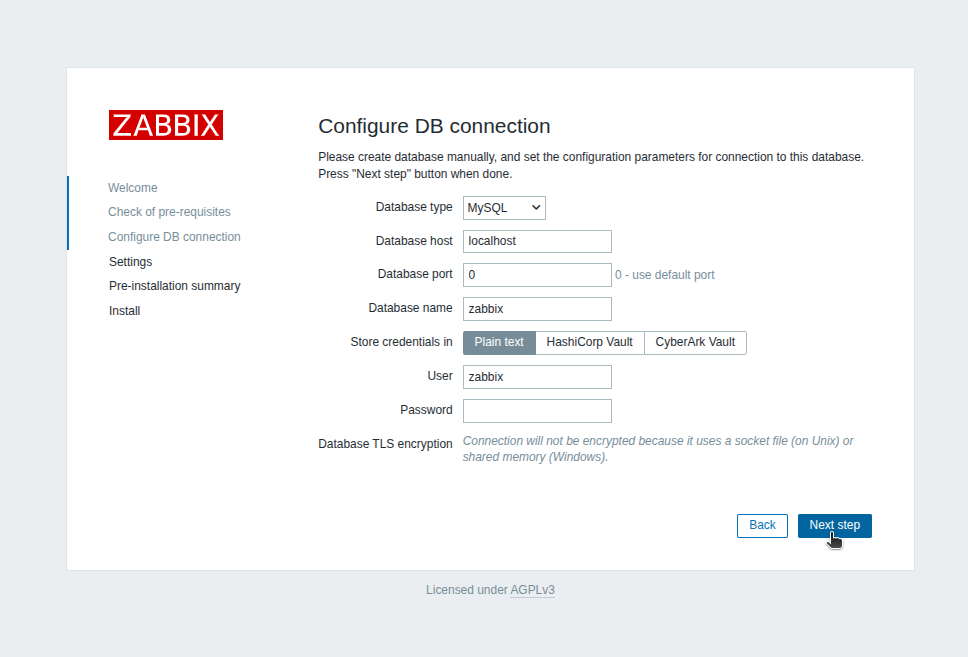Viewport: 968px width, 657px height.
Task: Select Check of pre-requisites step
Action: 169,212
